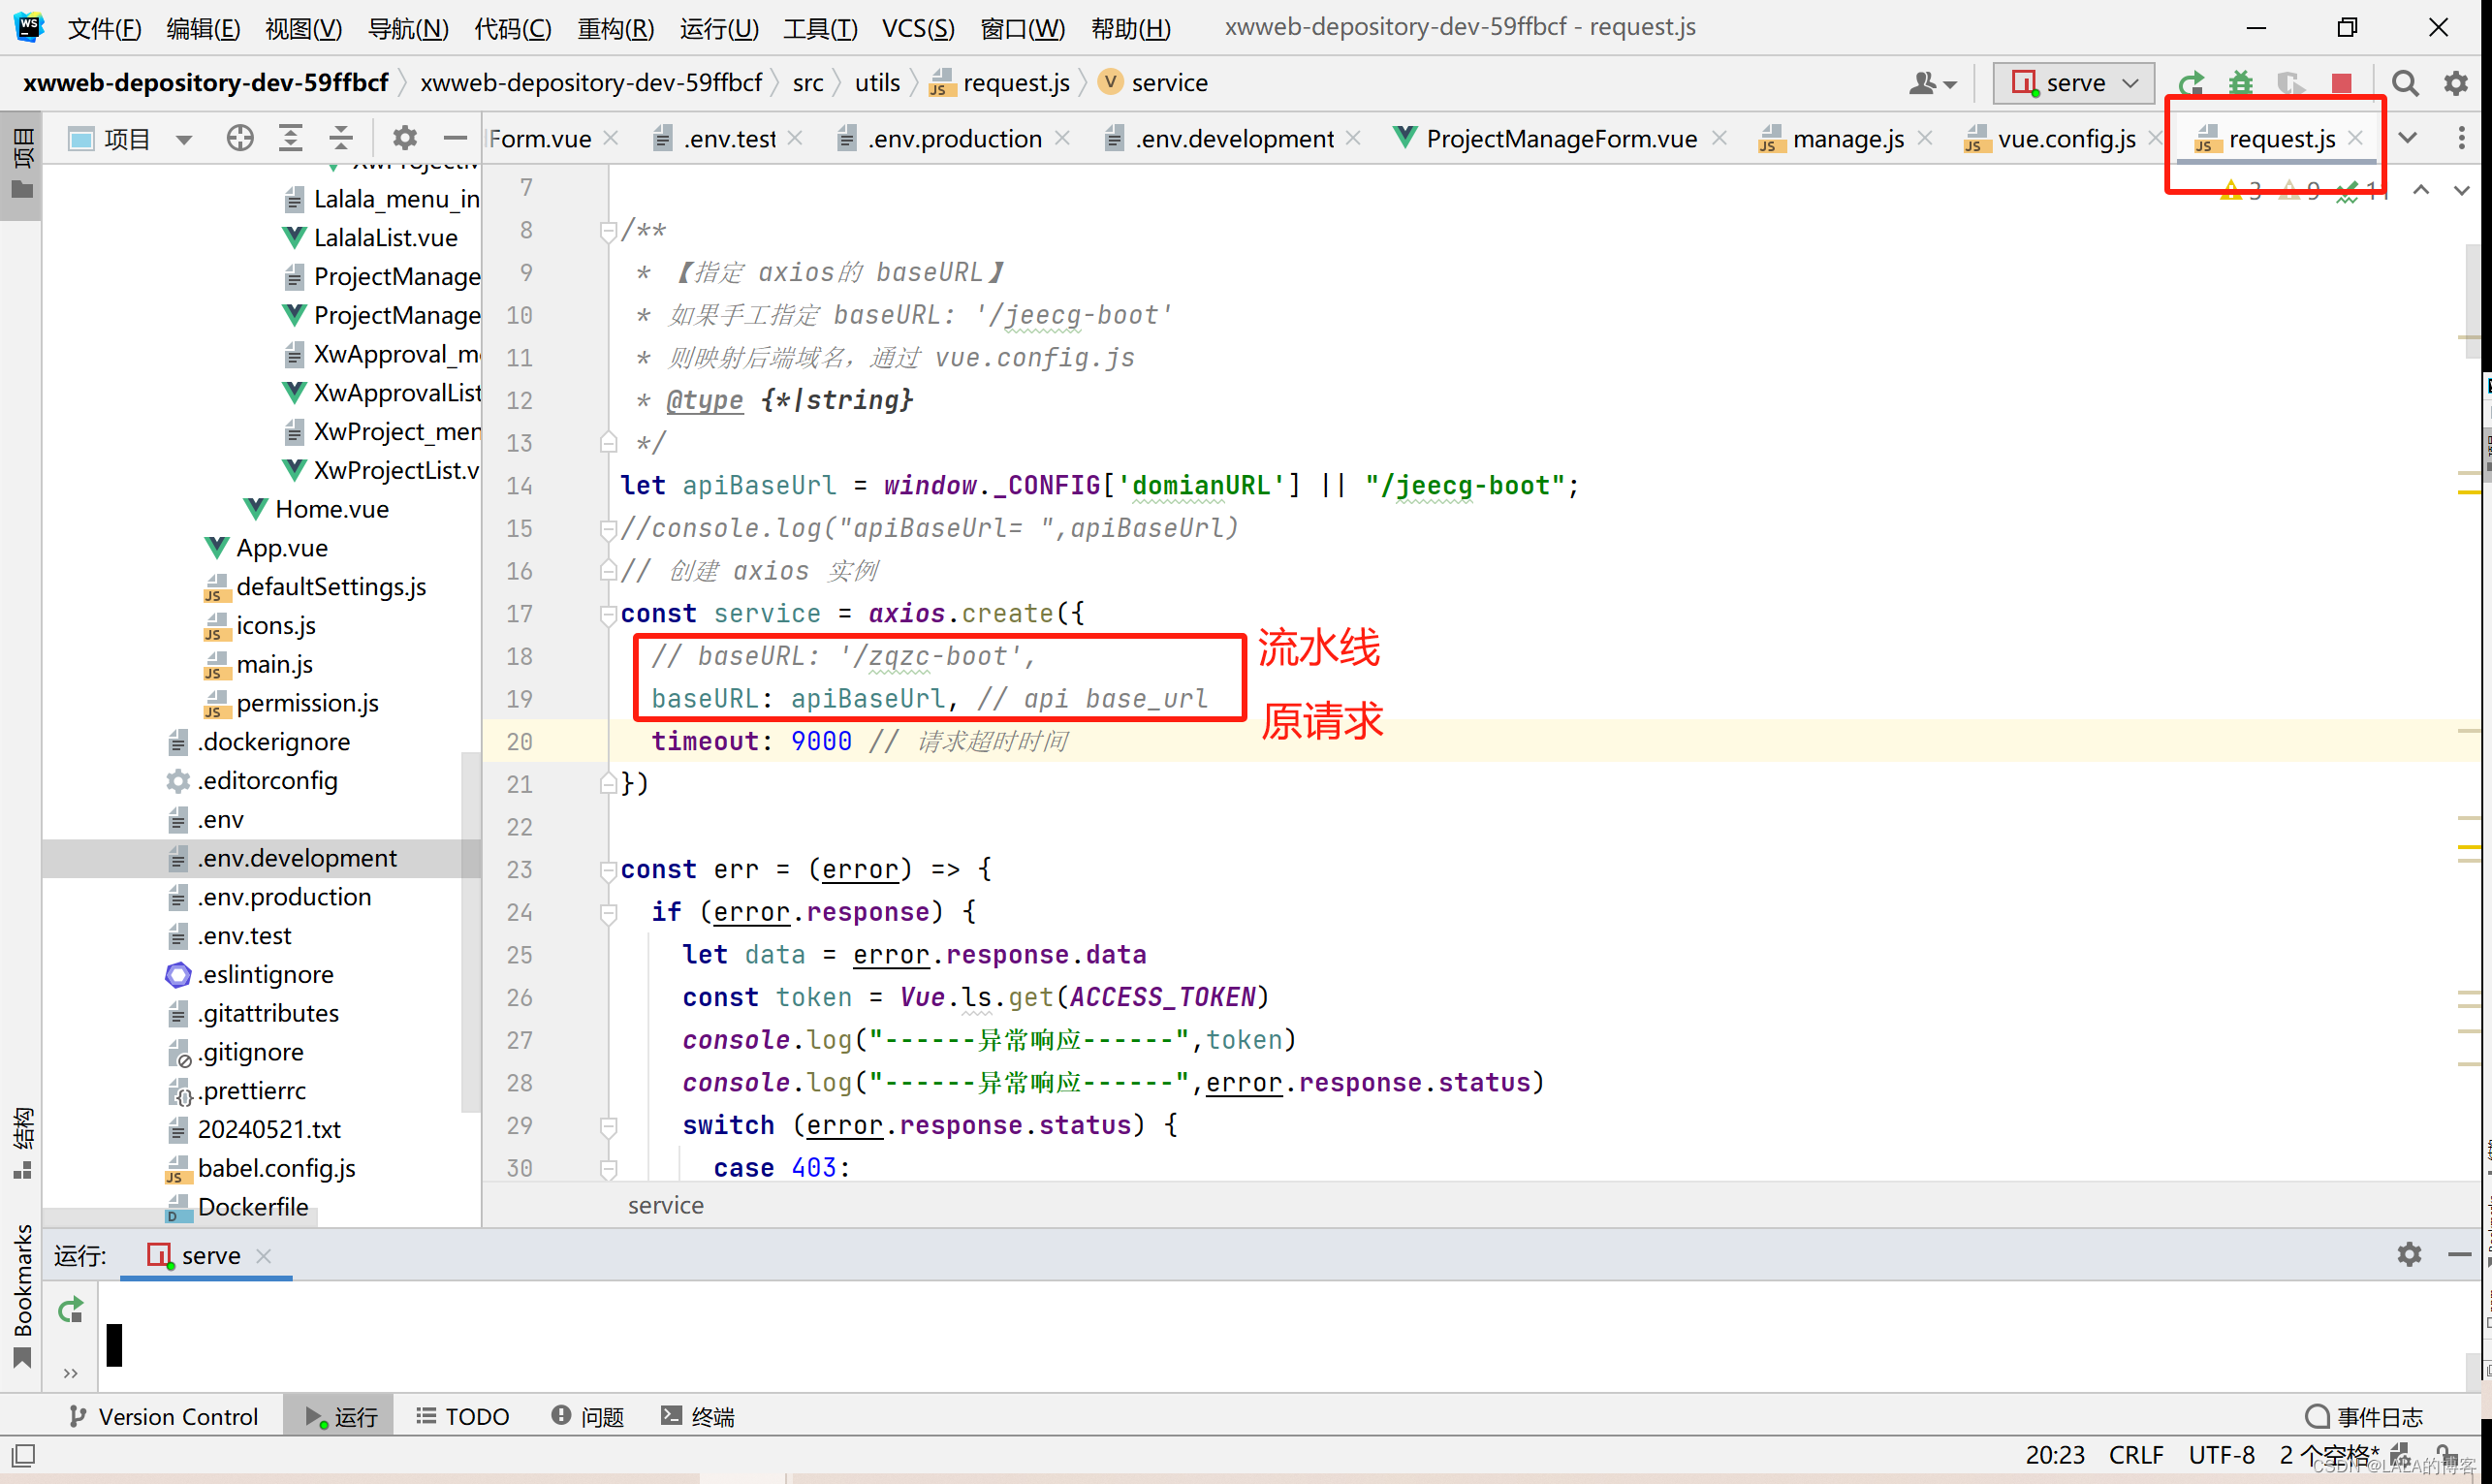
Task: Click service breadcrumb below editor
Action: [665, 1205]
